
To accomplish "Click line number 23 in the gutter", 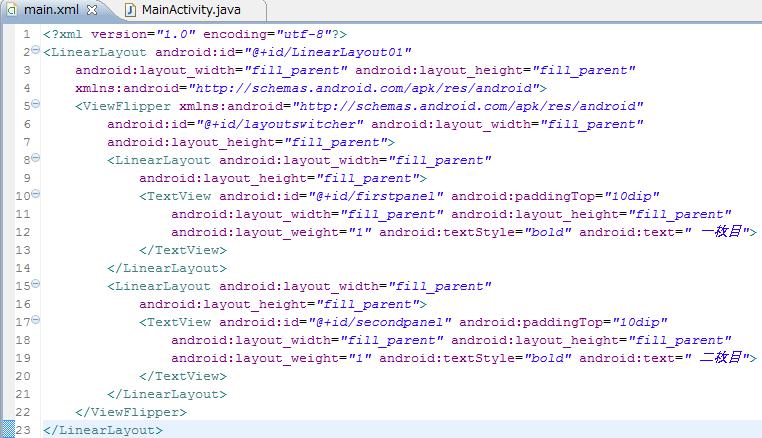I will point(23,430).
